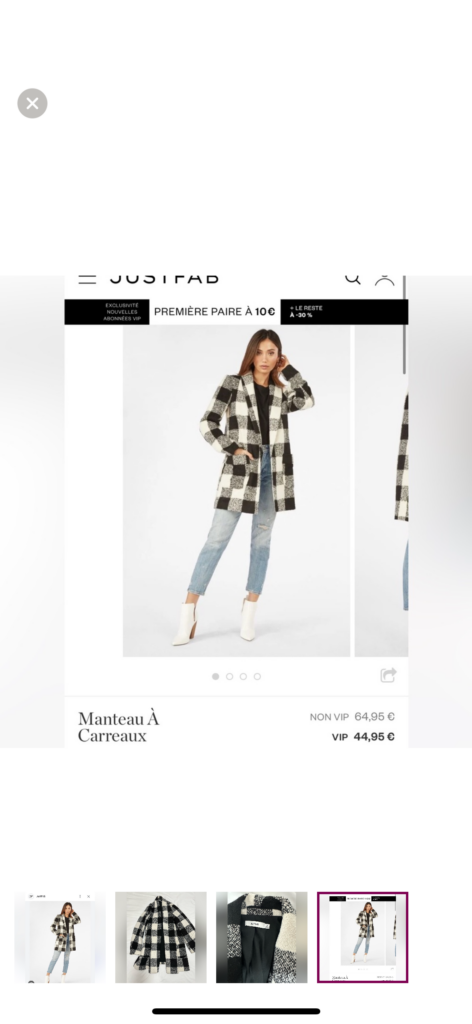Click the JustFab logo
Screen dimensions: 472x1024
[x=165, y=279]
